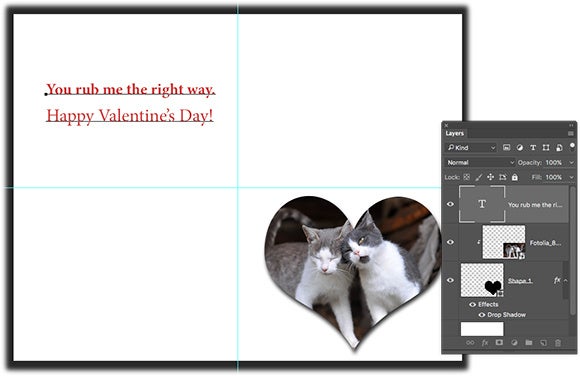Collapse Layers panel double-arrow icon
580x376 pixels.
pyautogui.click(x=571, y=125)
